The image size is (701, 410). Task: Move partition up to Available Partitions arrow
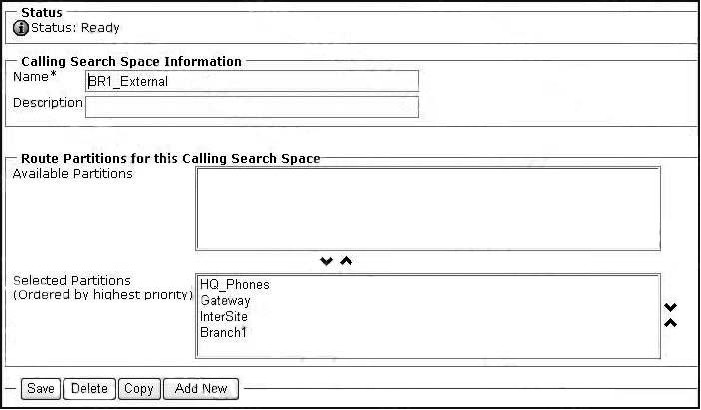346,261
